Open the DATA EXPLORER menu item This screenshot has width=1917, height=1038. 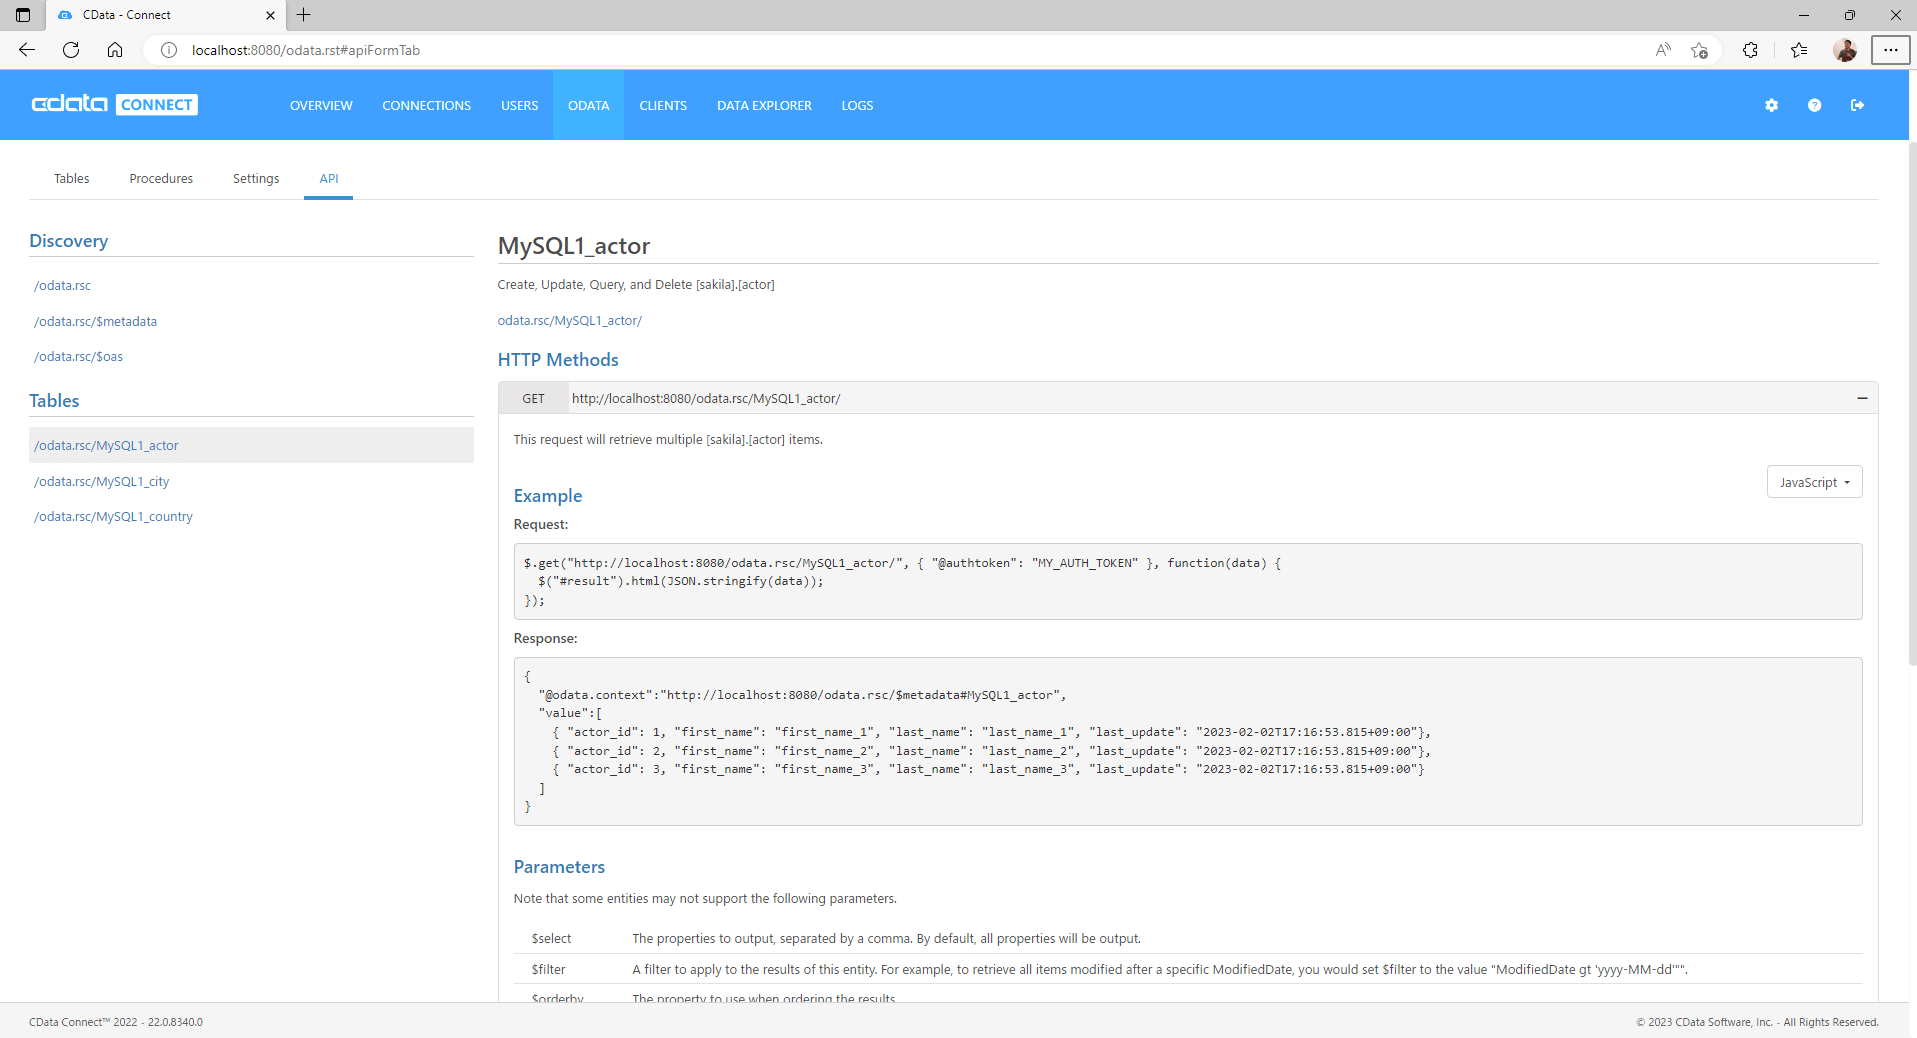click(x=764, y=105)
